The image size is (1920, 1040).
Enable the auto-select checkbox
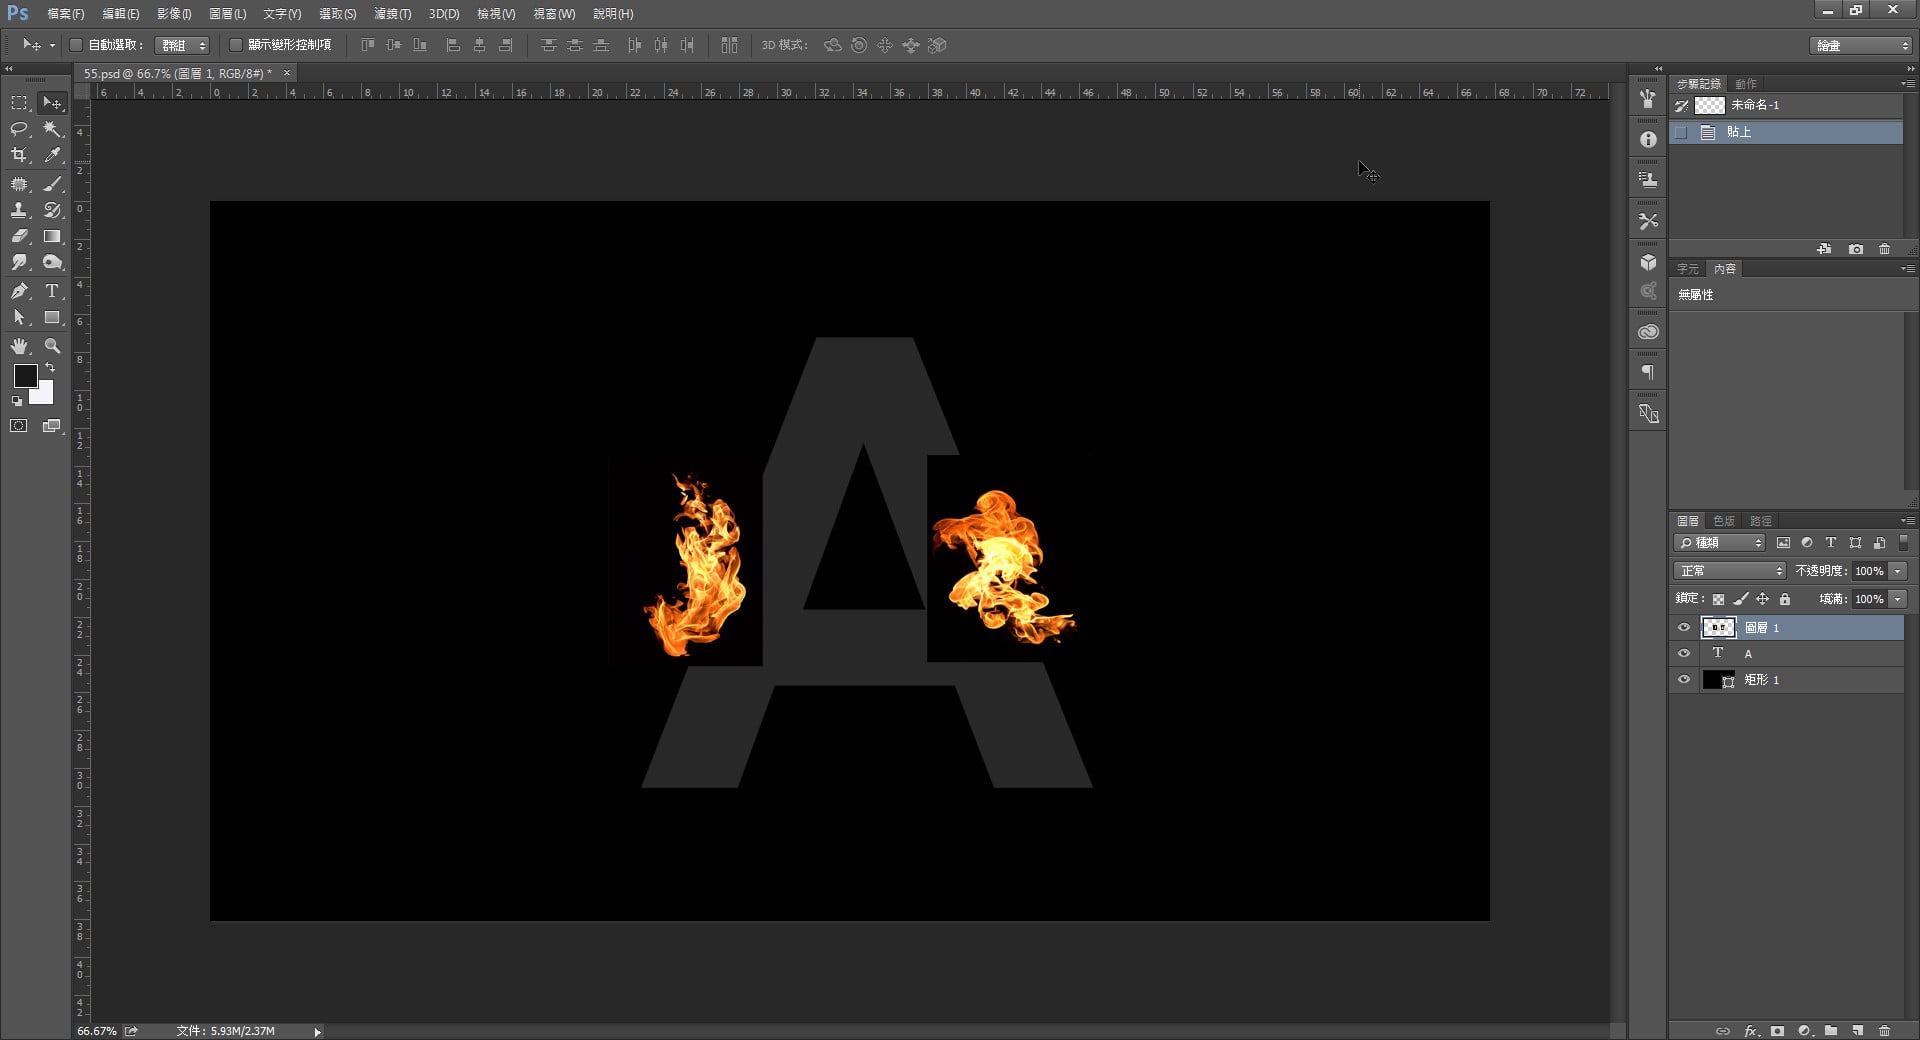pos(76,45)
